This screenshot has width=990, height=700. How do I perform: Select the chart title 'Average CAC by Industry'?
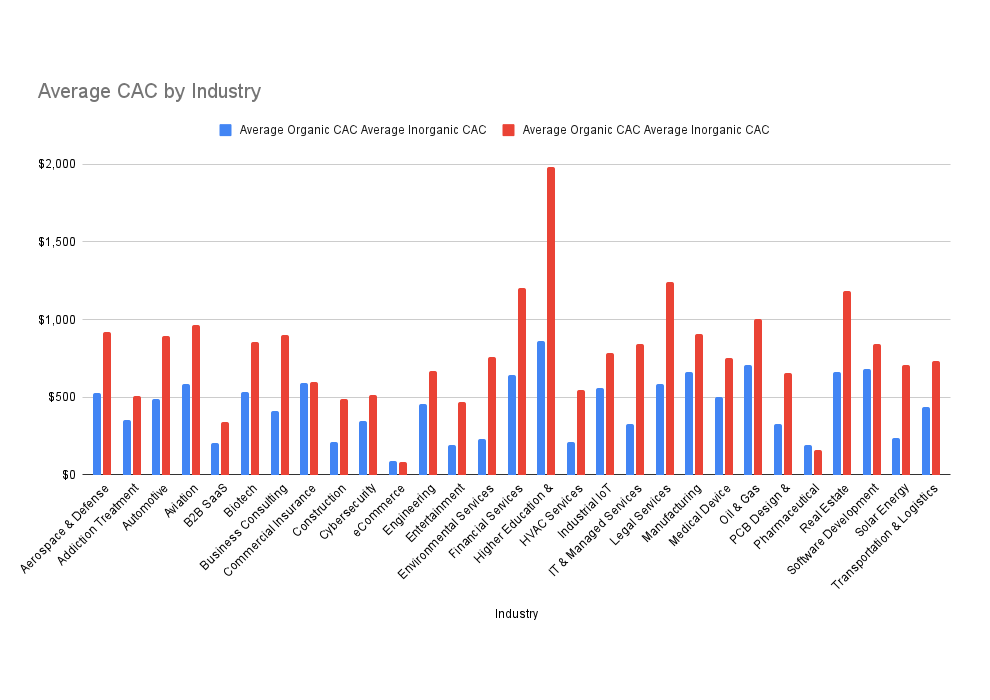(149, 92)
